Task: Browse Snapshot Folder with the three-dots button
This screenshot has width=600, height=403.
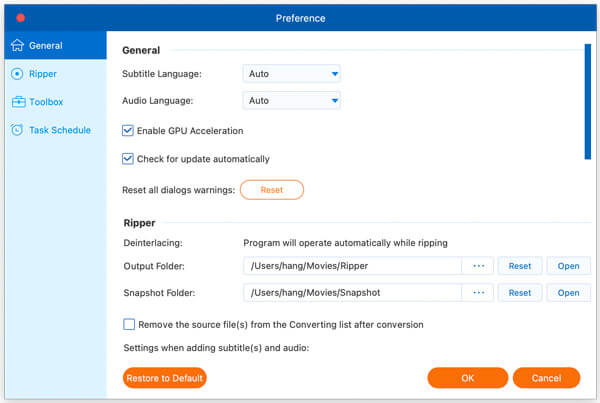Action: pos(477,293)
